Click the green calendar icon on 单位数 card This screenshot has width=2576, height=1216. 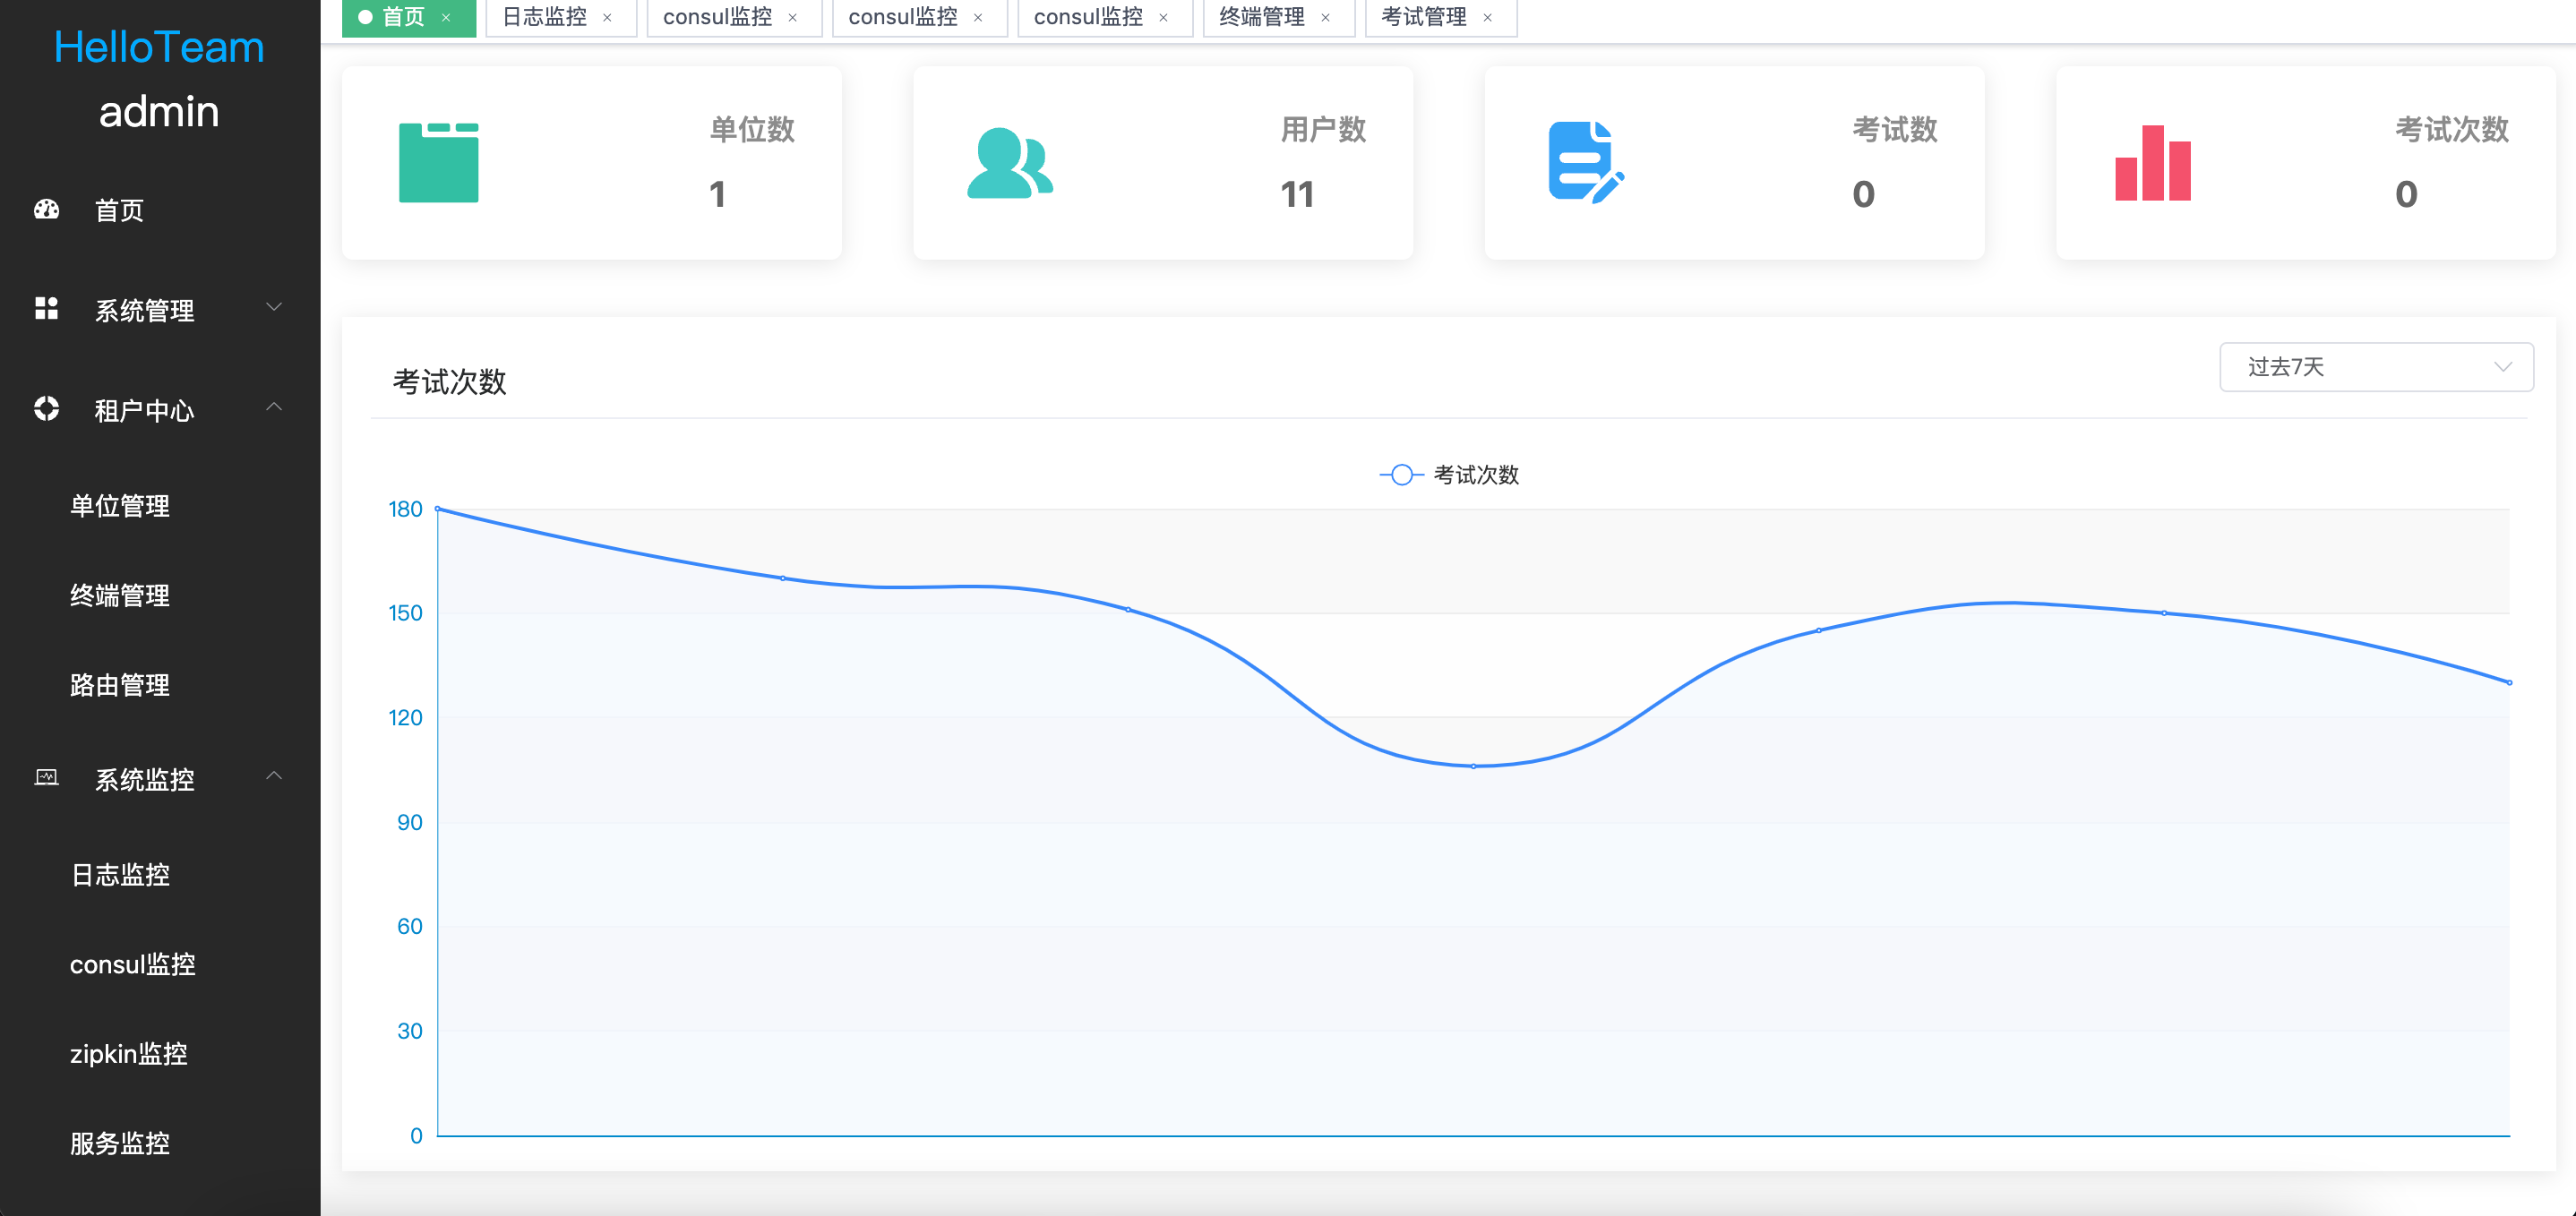439,163
